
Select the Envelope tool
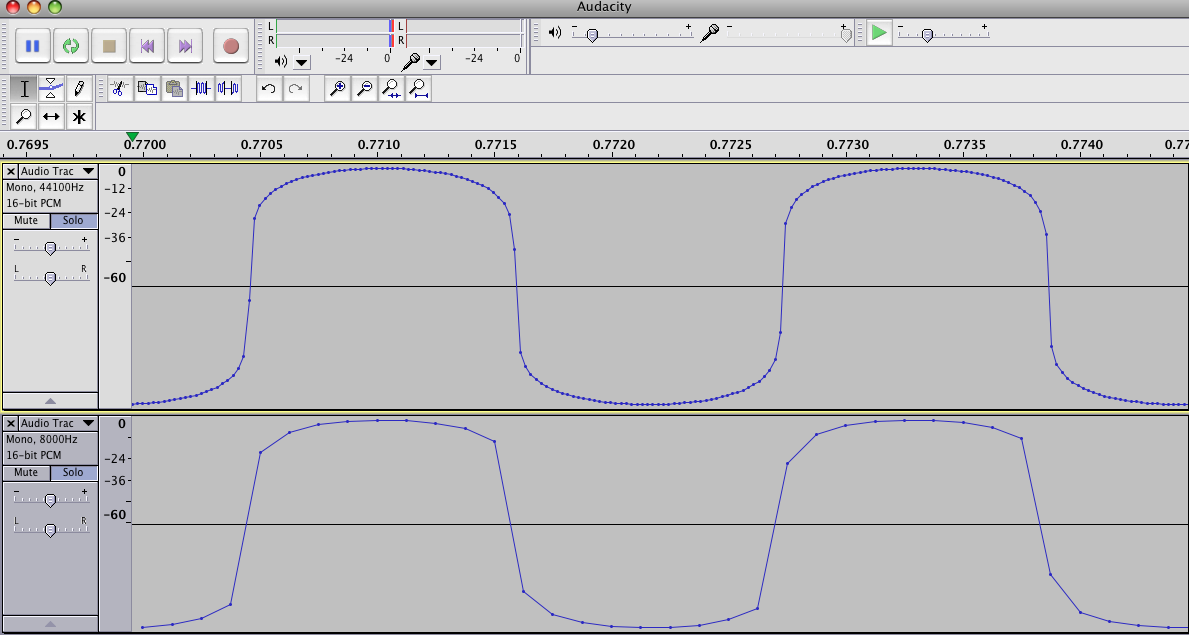[51, 88]
